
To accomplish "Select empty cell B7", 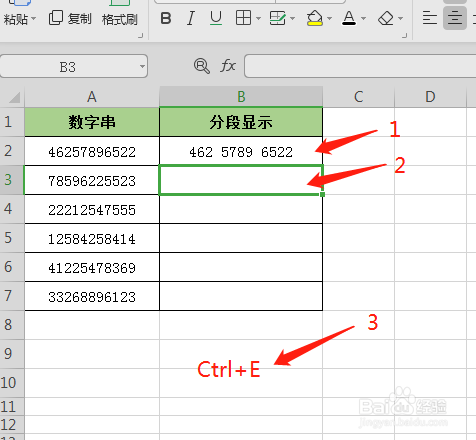I will [241, 296].
